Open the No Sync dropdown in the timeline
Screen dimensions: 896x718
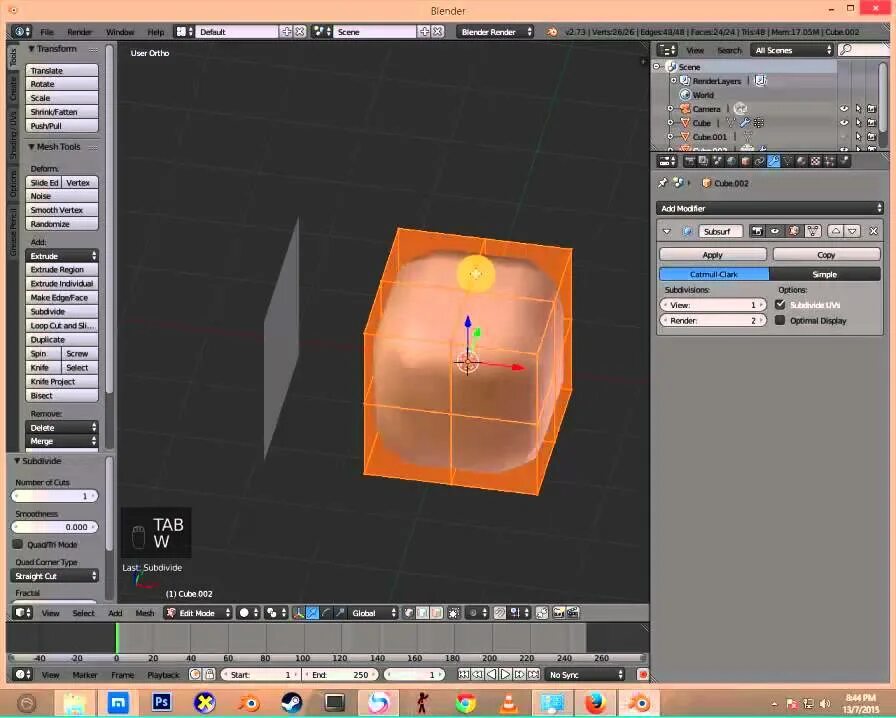pyautogui.click(x=585, y=675)
